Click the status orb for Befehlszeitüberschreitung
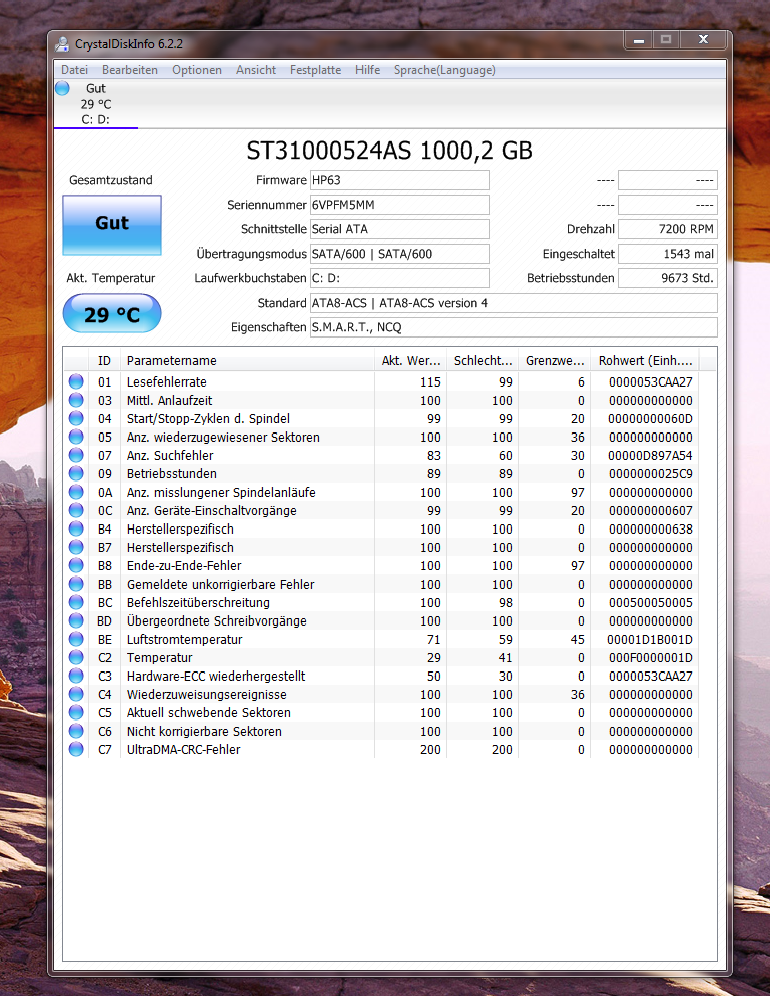 point(76,602)
